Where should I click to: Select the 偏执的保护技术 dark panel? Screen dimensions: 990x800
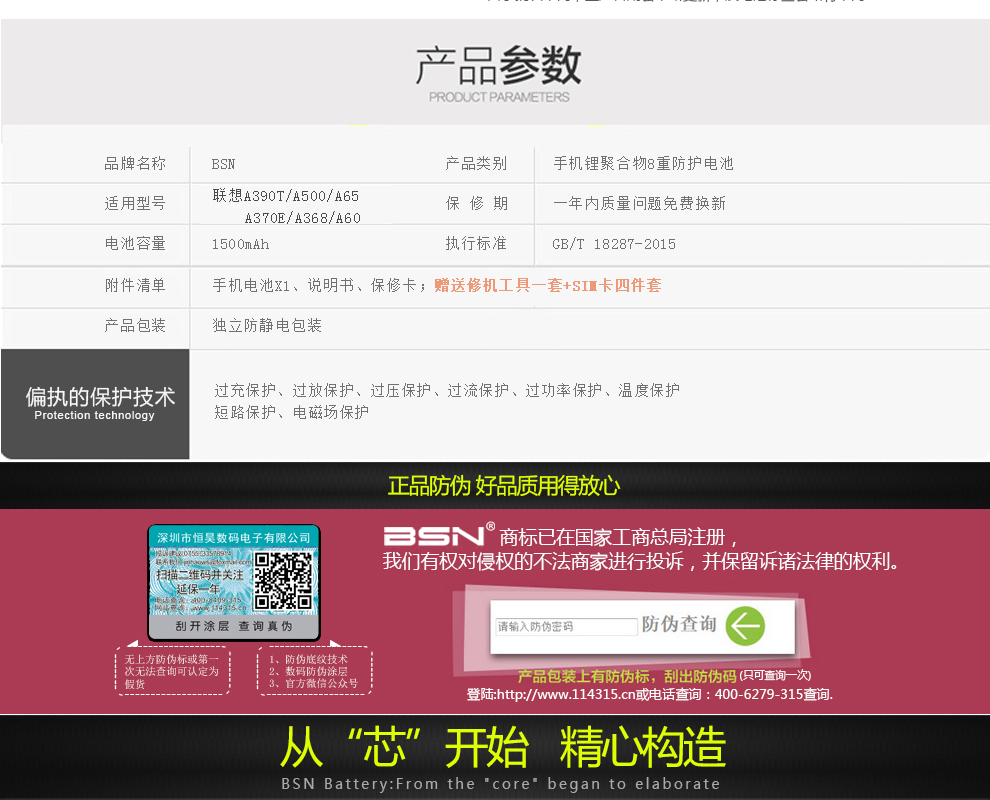tap(95, 404)
